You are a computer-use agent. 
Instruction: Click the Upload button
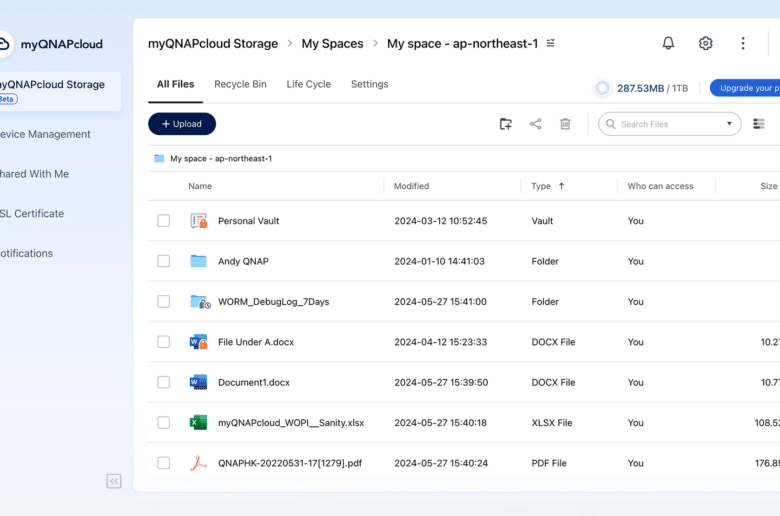pyautogui.click(x=182, y=124)
